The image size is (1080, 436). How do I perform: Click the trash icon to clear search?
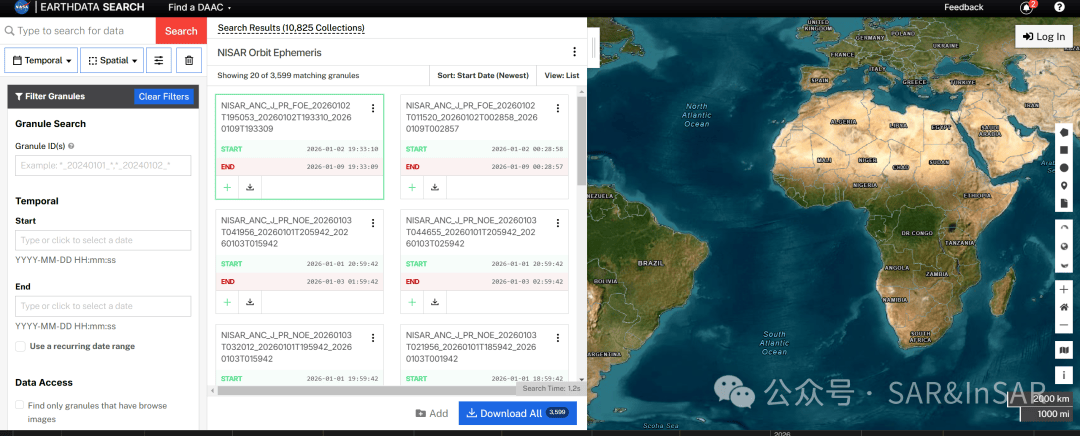pyautogui.click(x=189, y=61)
